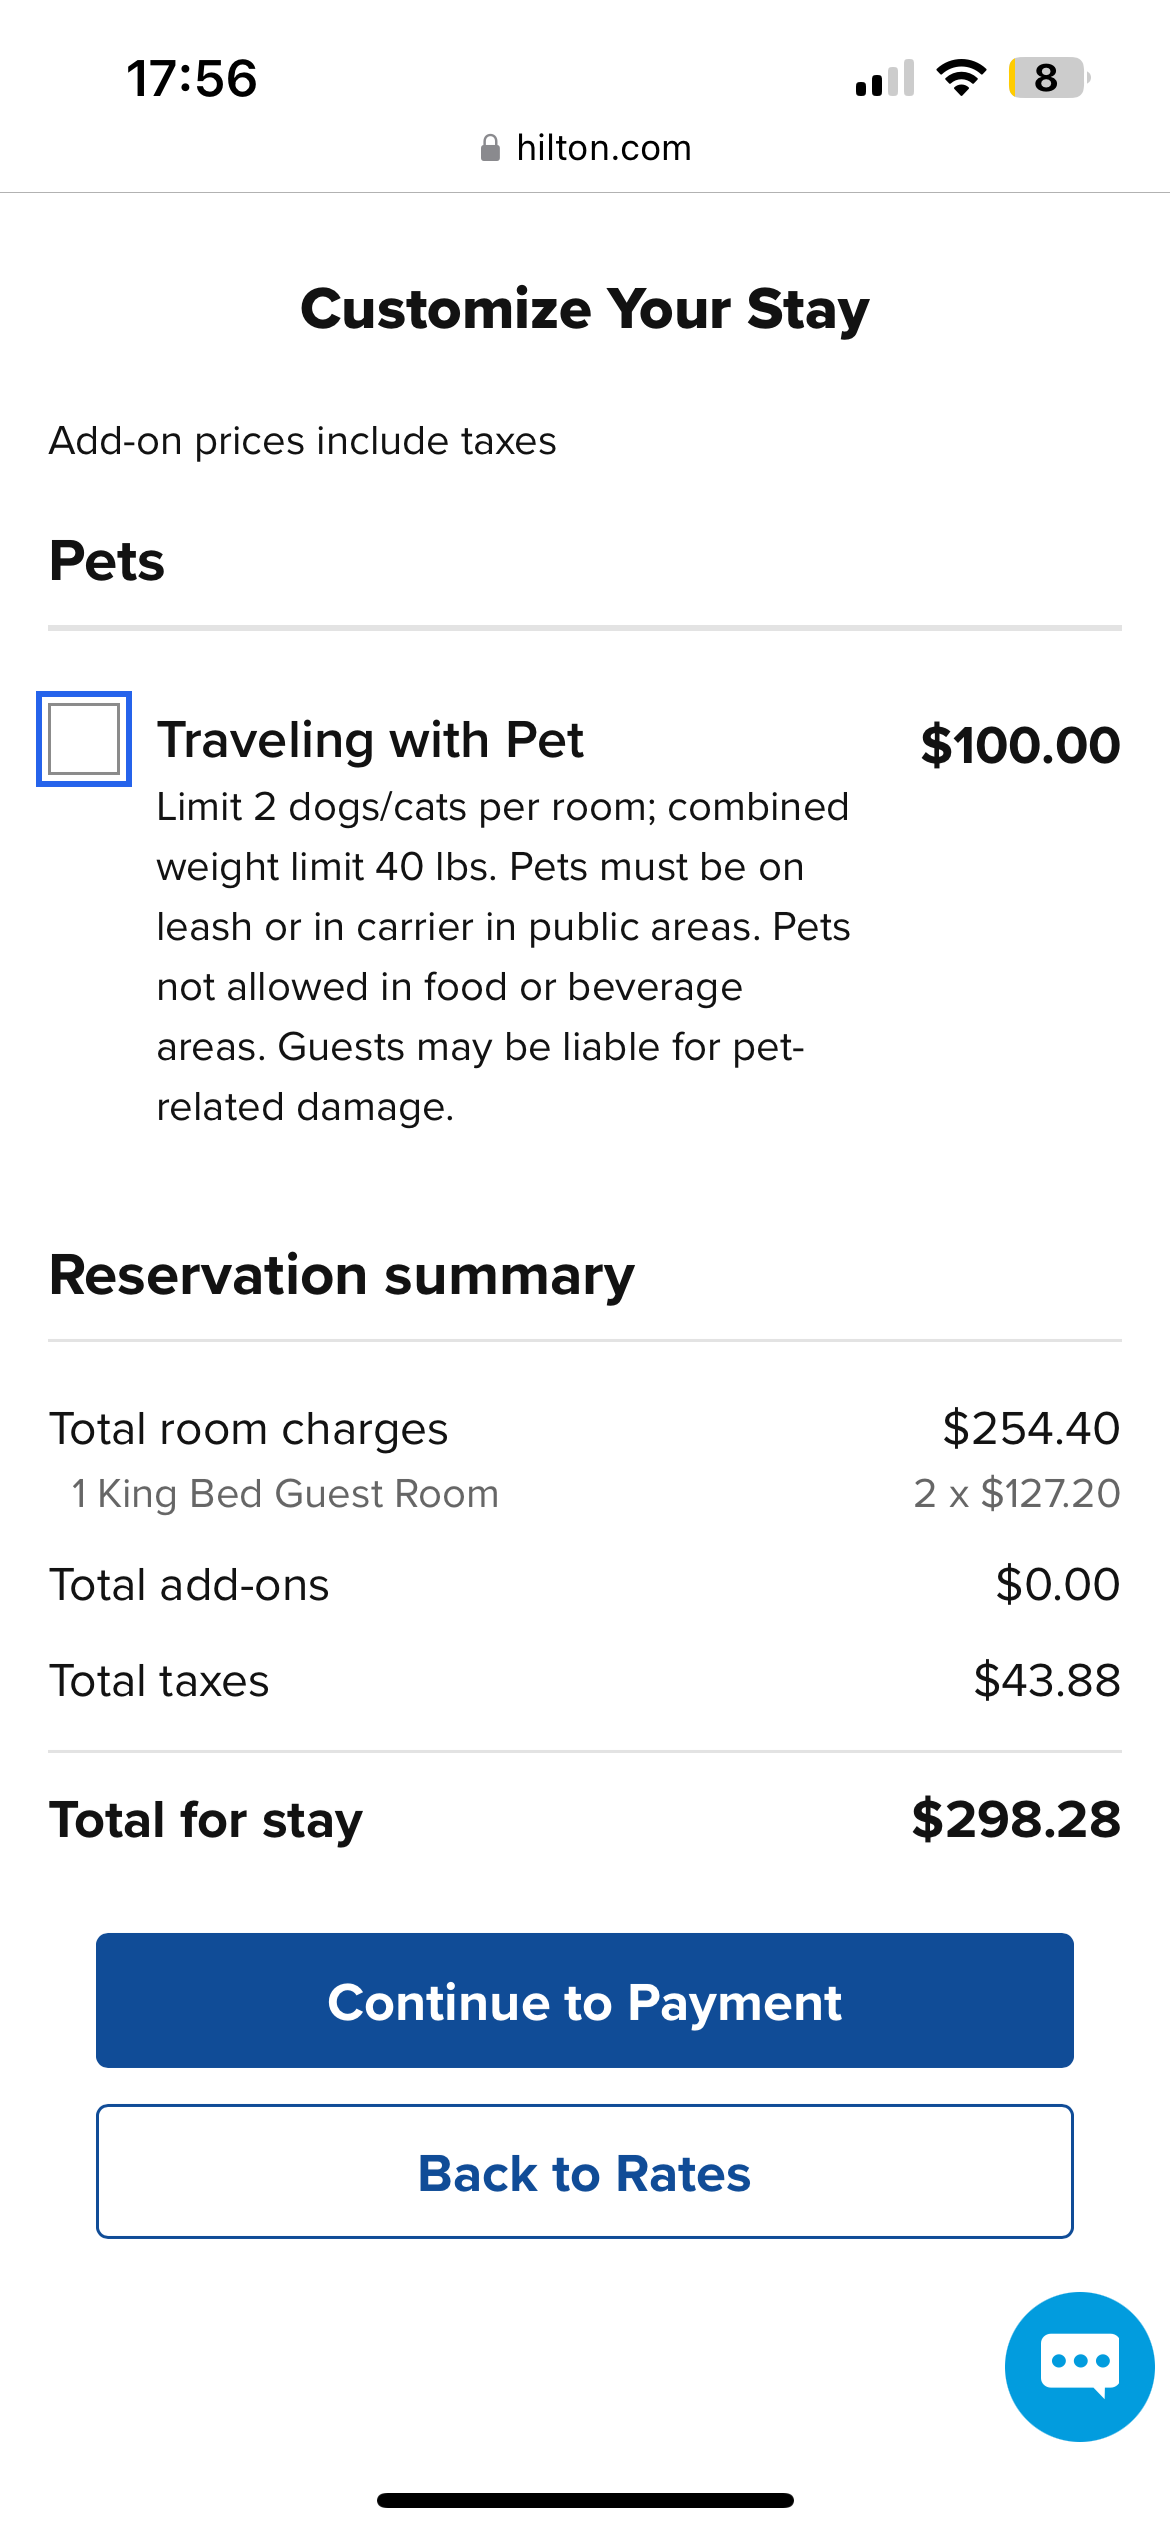Tap the $100.00 pet fee price
This screenshot has width=1170, height=2532.
[x=1020, y=745]
